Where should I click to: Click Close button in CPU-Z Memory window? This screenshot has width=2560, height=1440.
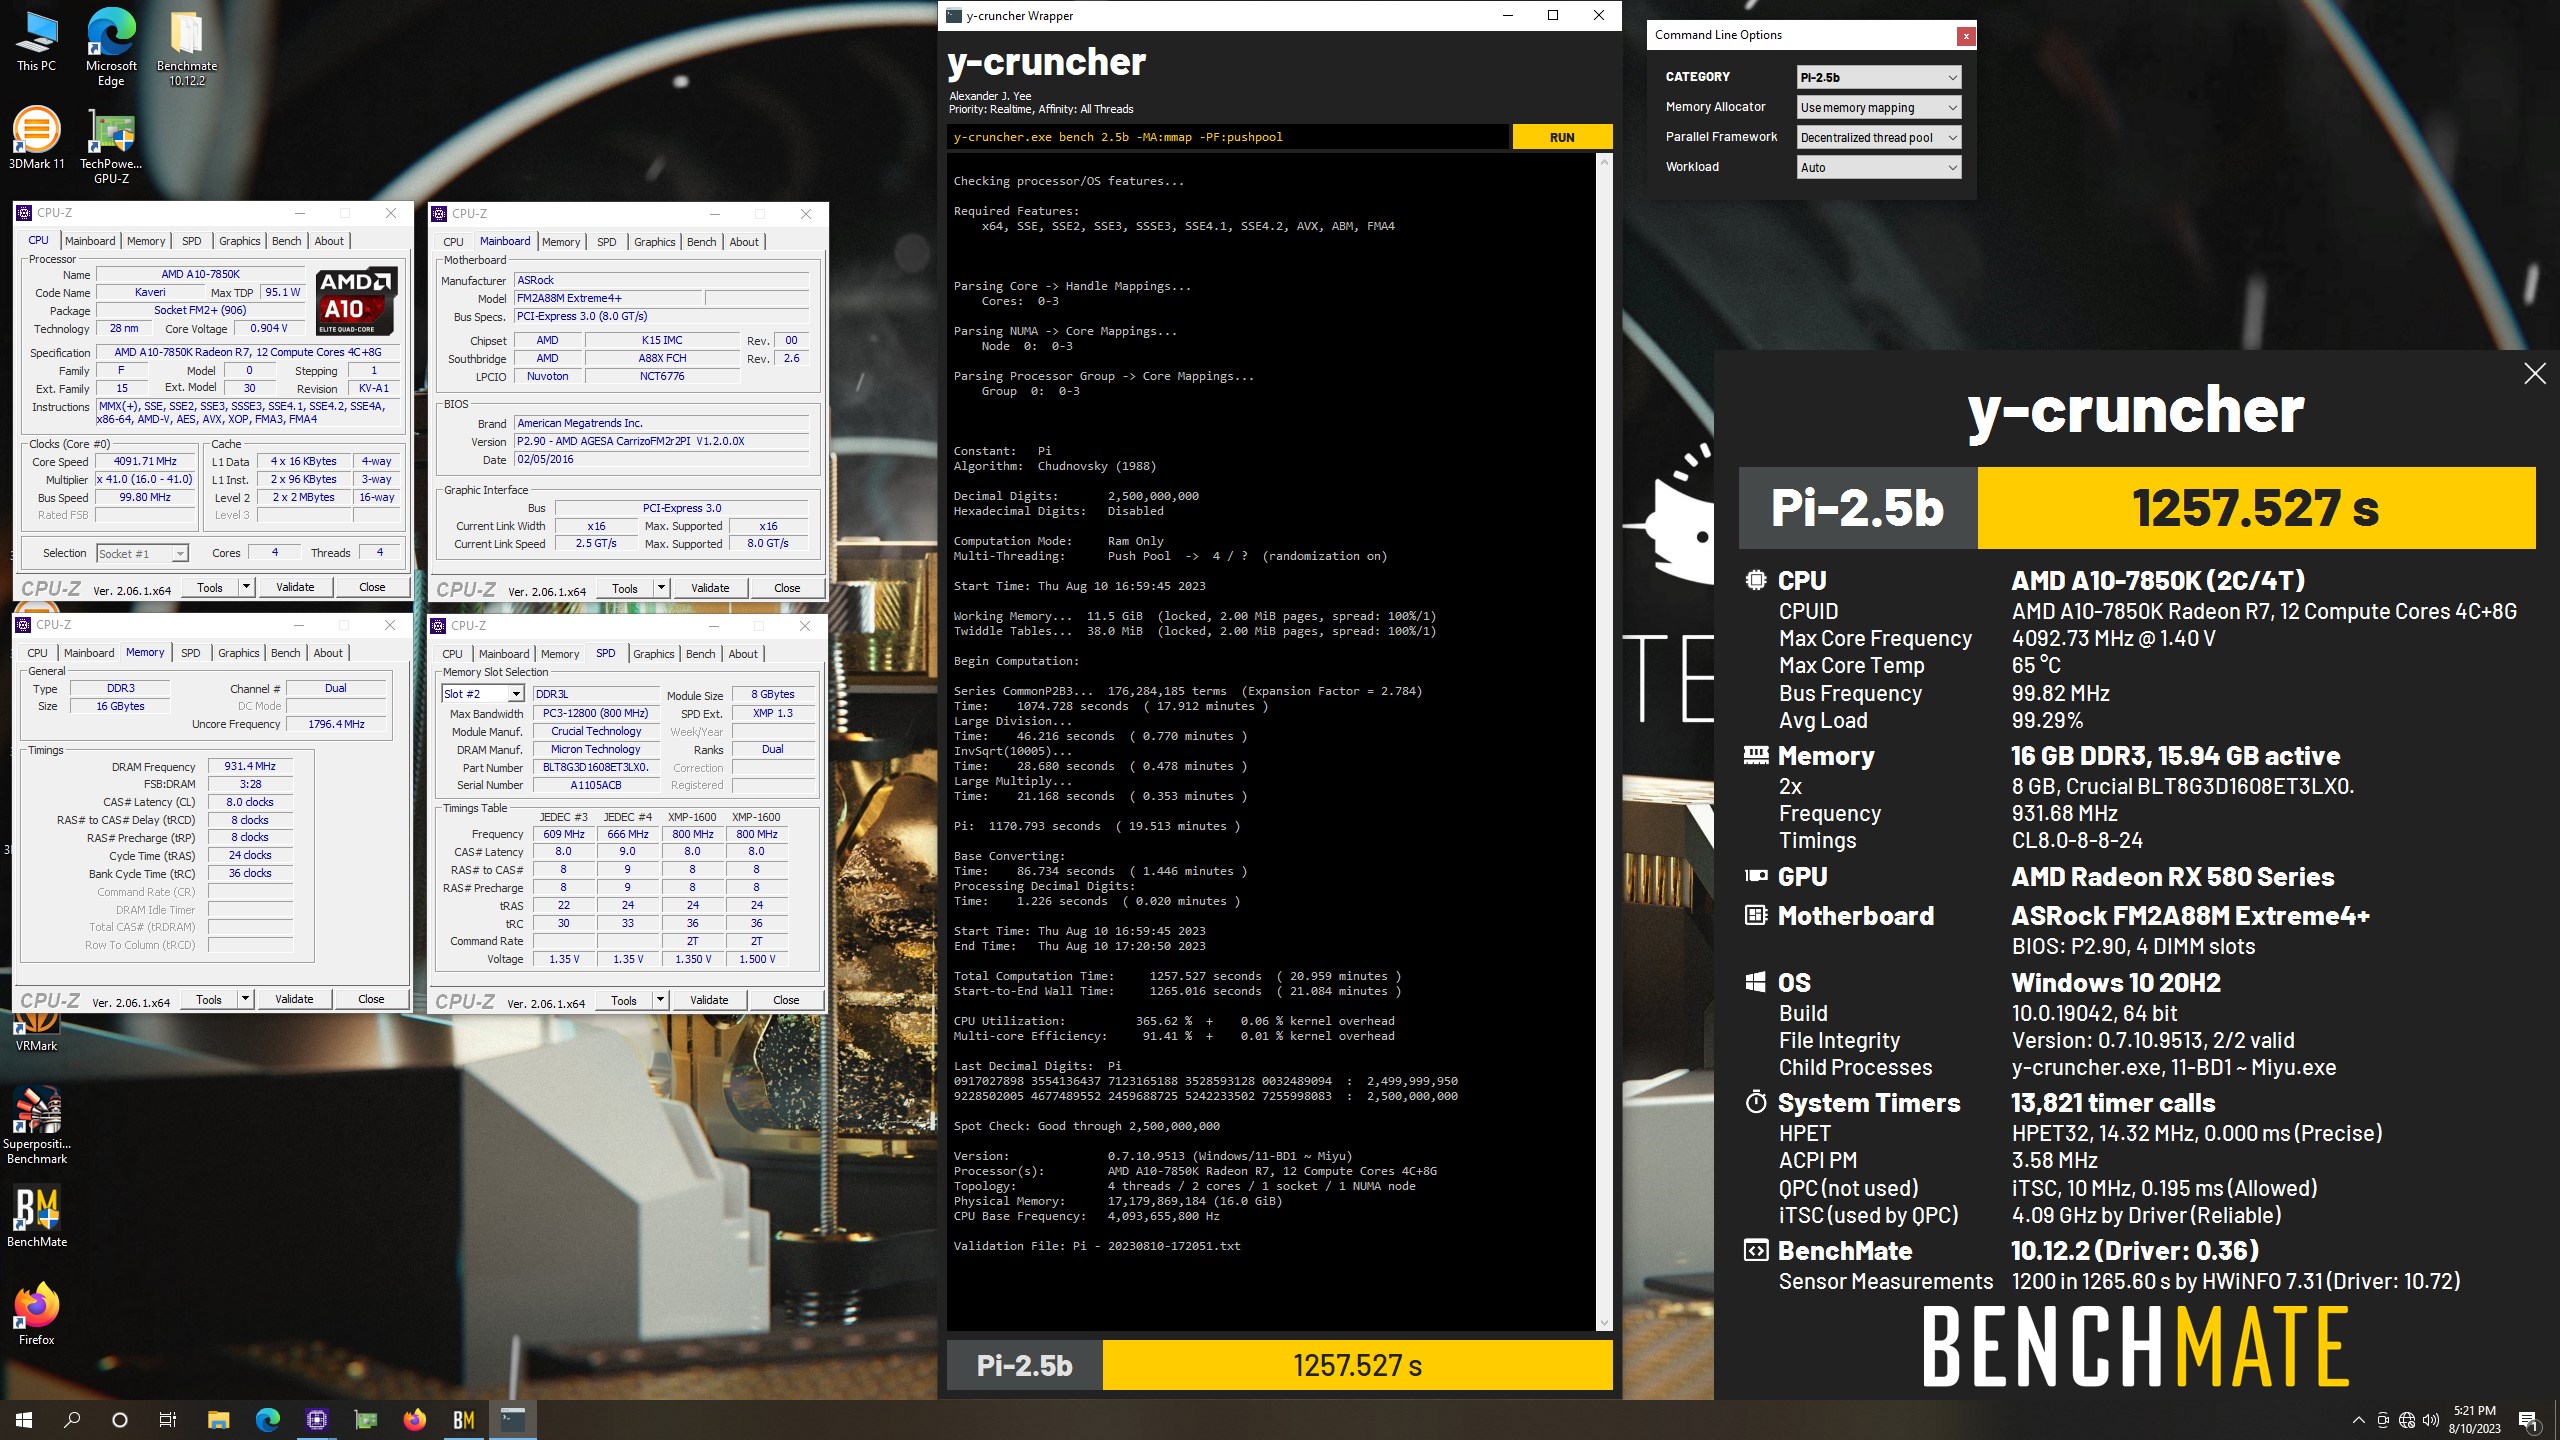(x=371, y=999)
